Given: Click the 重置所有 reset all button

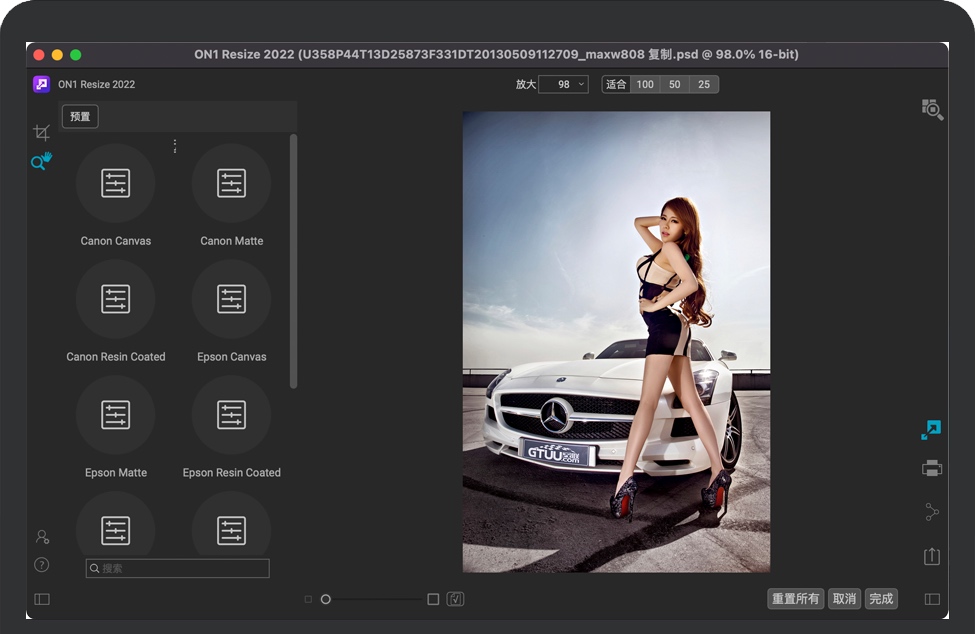Looking at the screenshot, I should pos(795,599).
